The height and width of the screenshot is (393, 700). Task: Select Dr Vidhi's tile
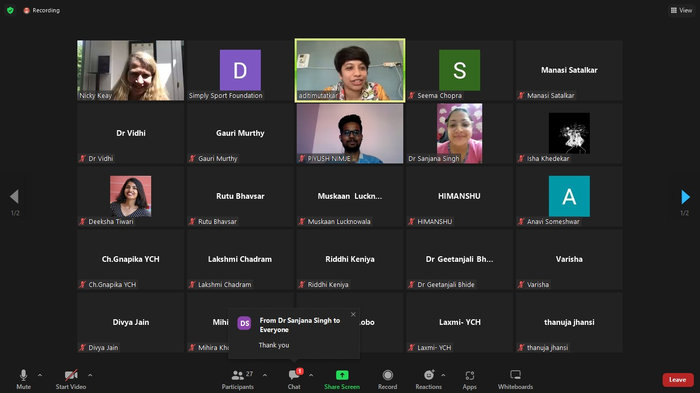(x=130, y=133)
